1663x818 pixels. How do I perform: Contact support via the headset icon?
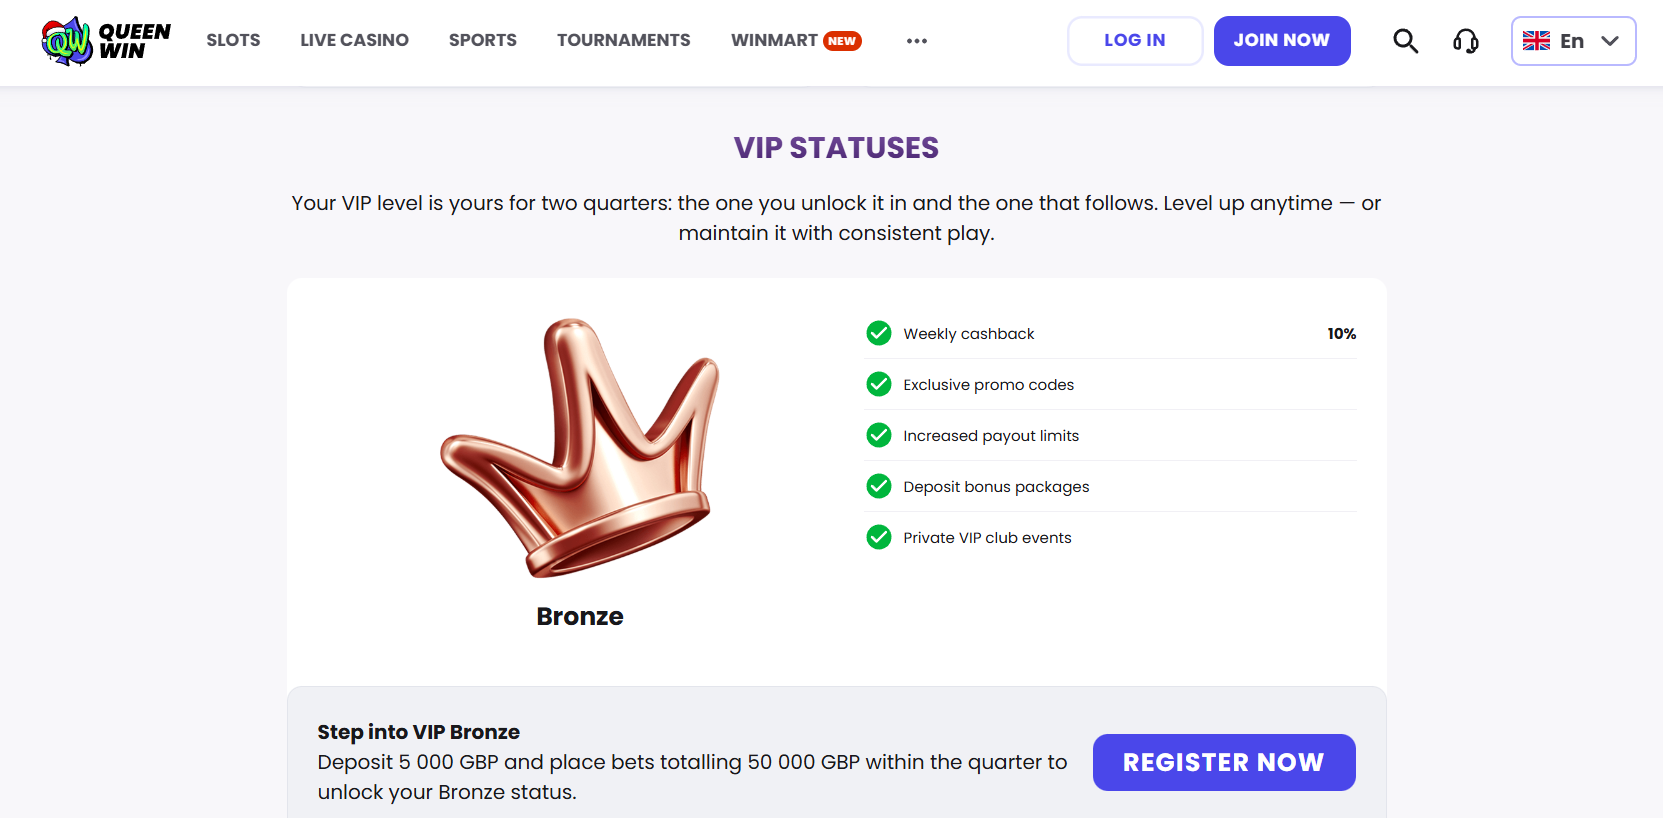point(1465,41)
